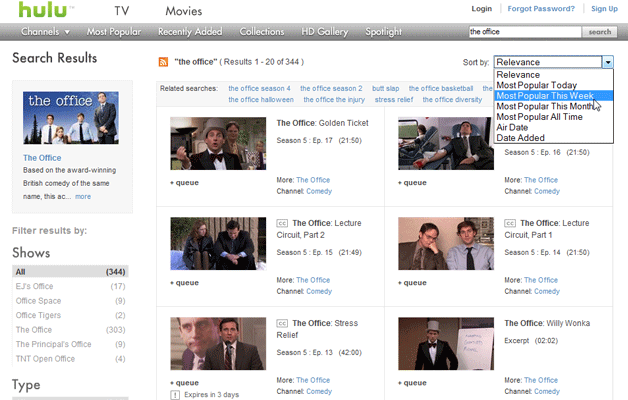The image size is (628, 400).
Task: Open the Sort by dropdown arrow
Action: (x=608, y=62)
